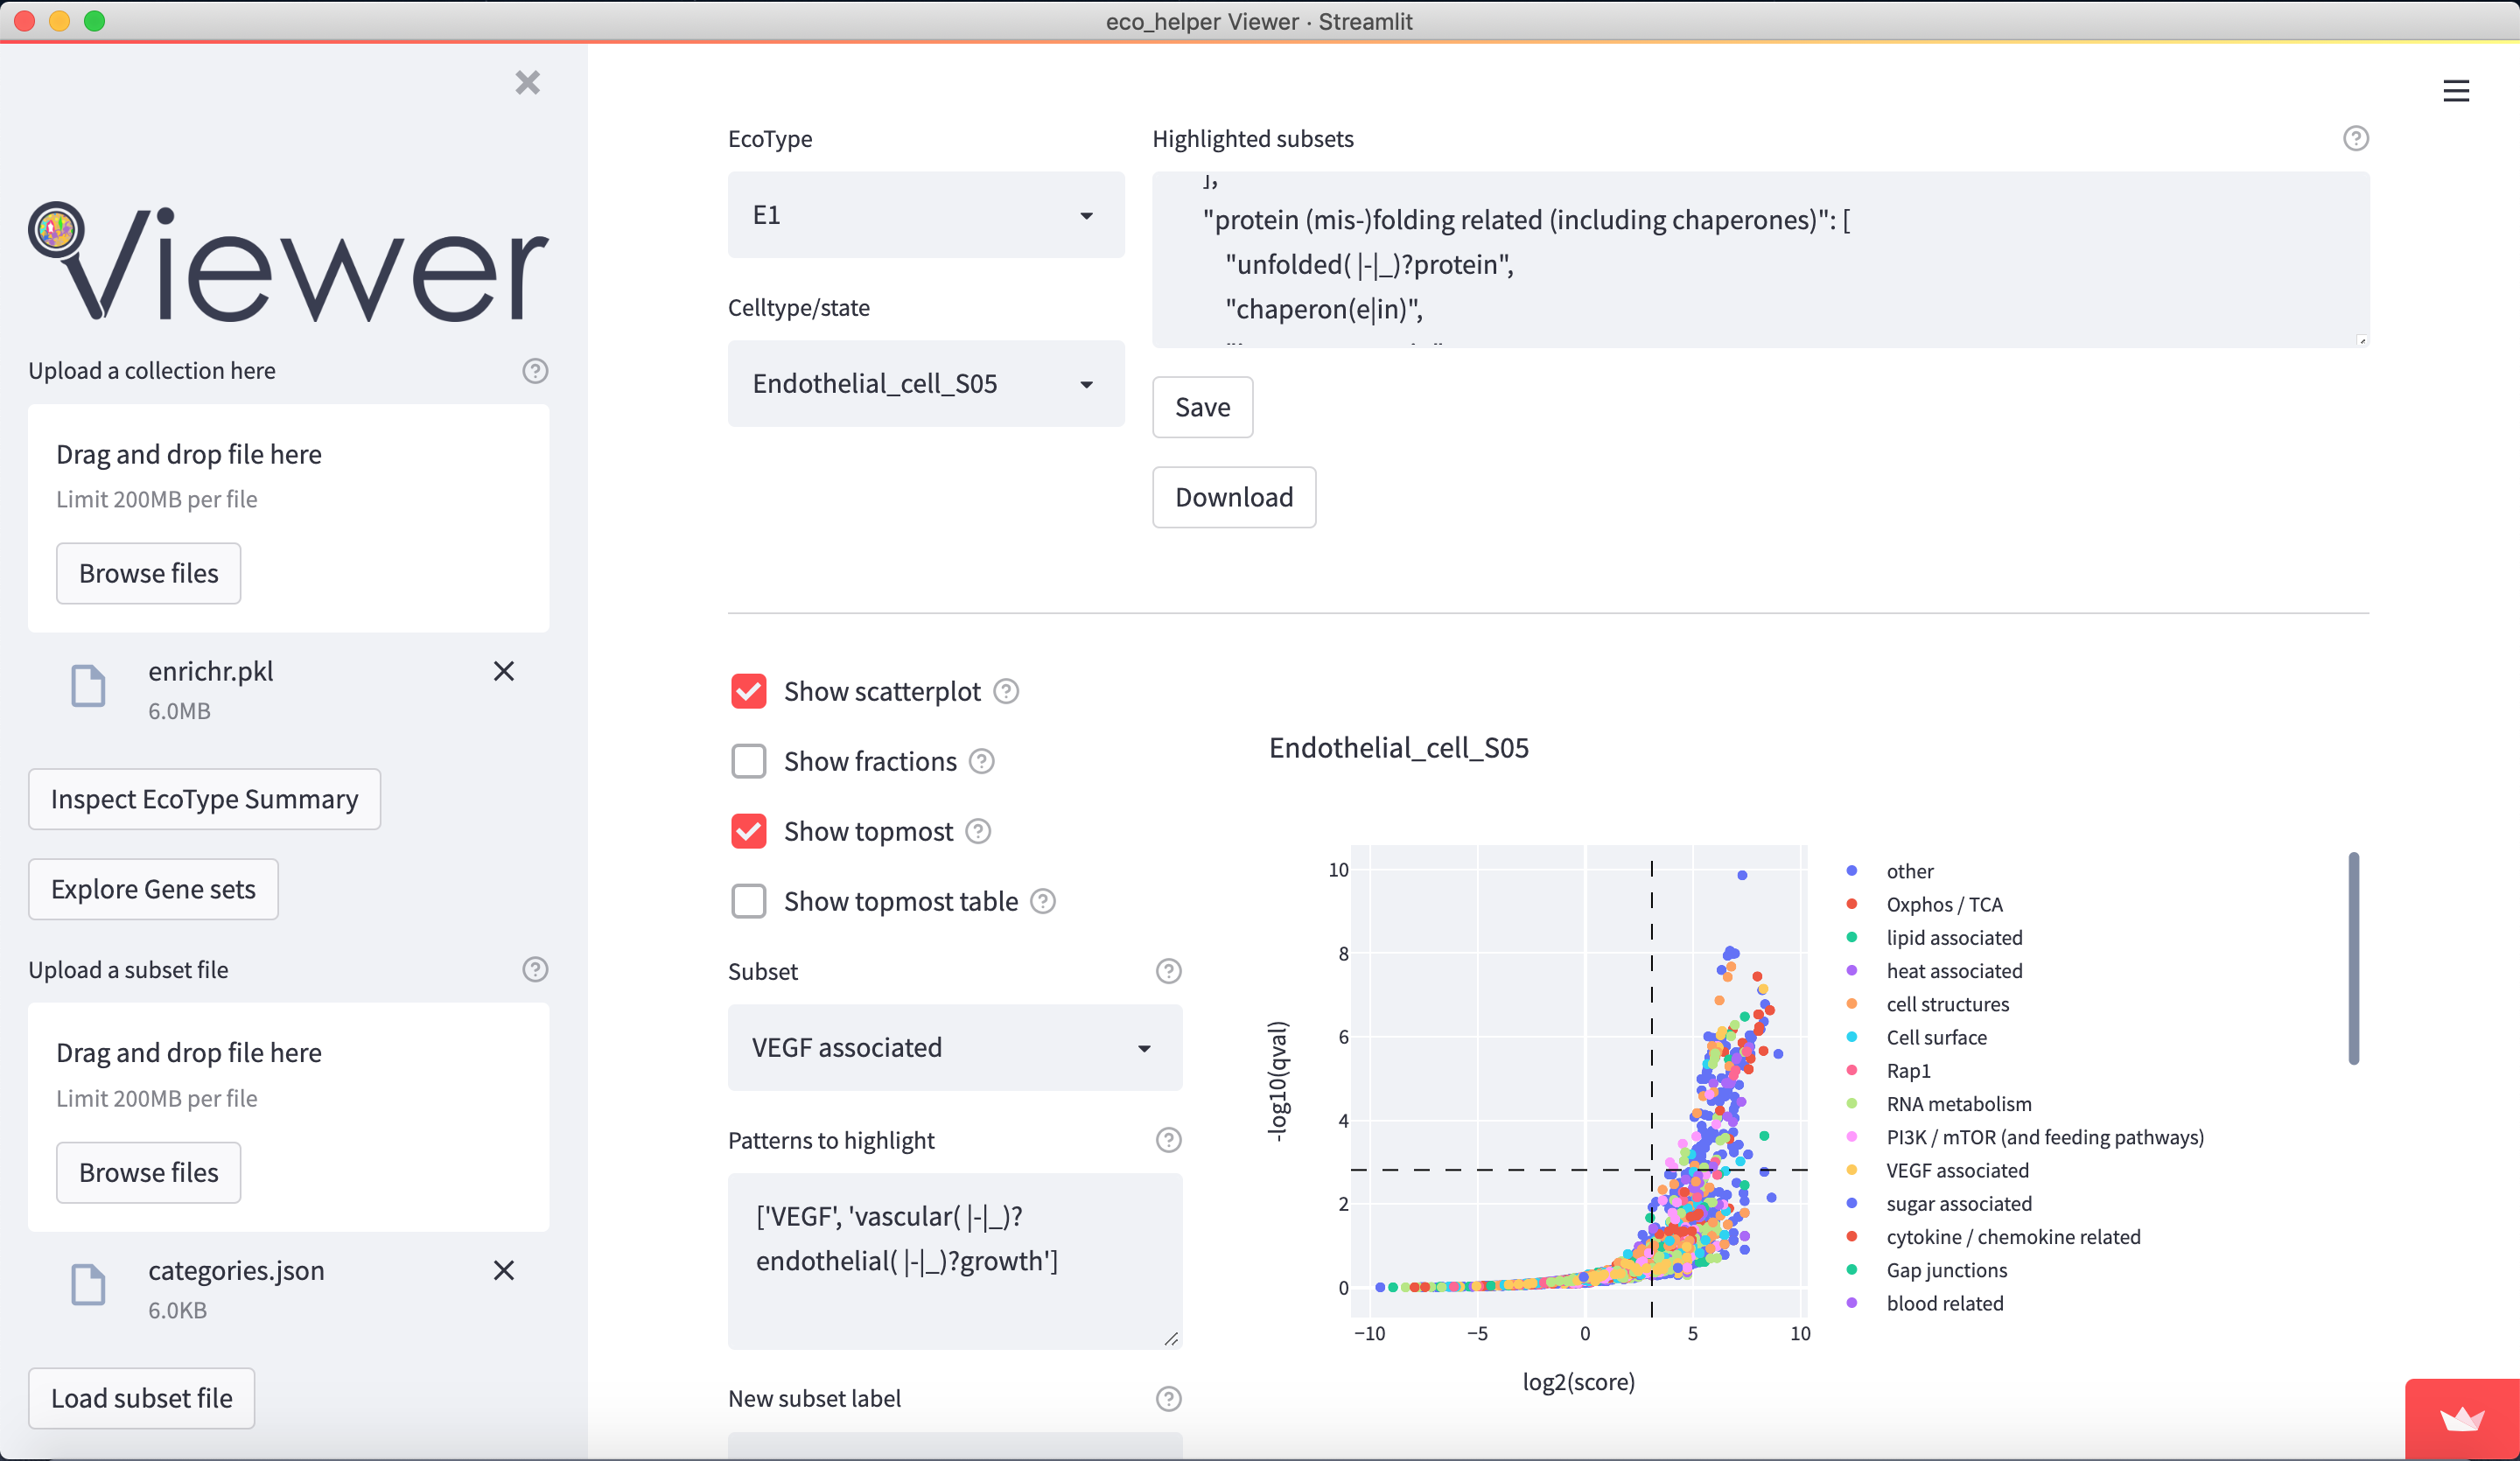Screen dimensions: 2520x1461
Task: Remove the categories.json uploaded file
Action: coord(503,1270)
